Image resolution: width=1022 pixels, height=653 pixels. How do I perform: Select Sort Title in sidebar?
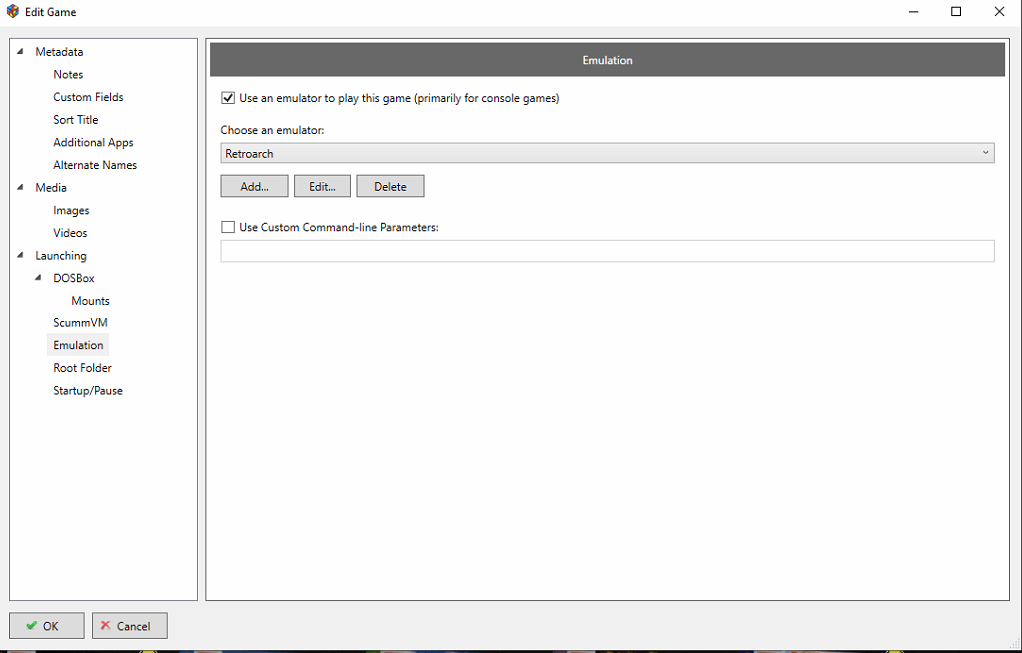tap(76, 120)
